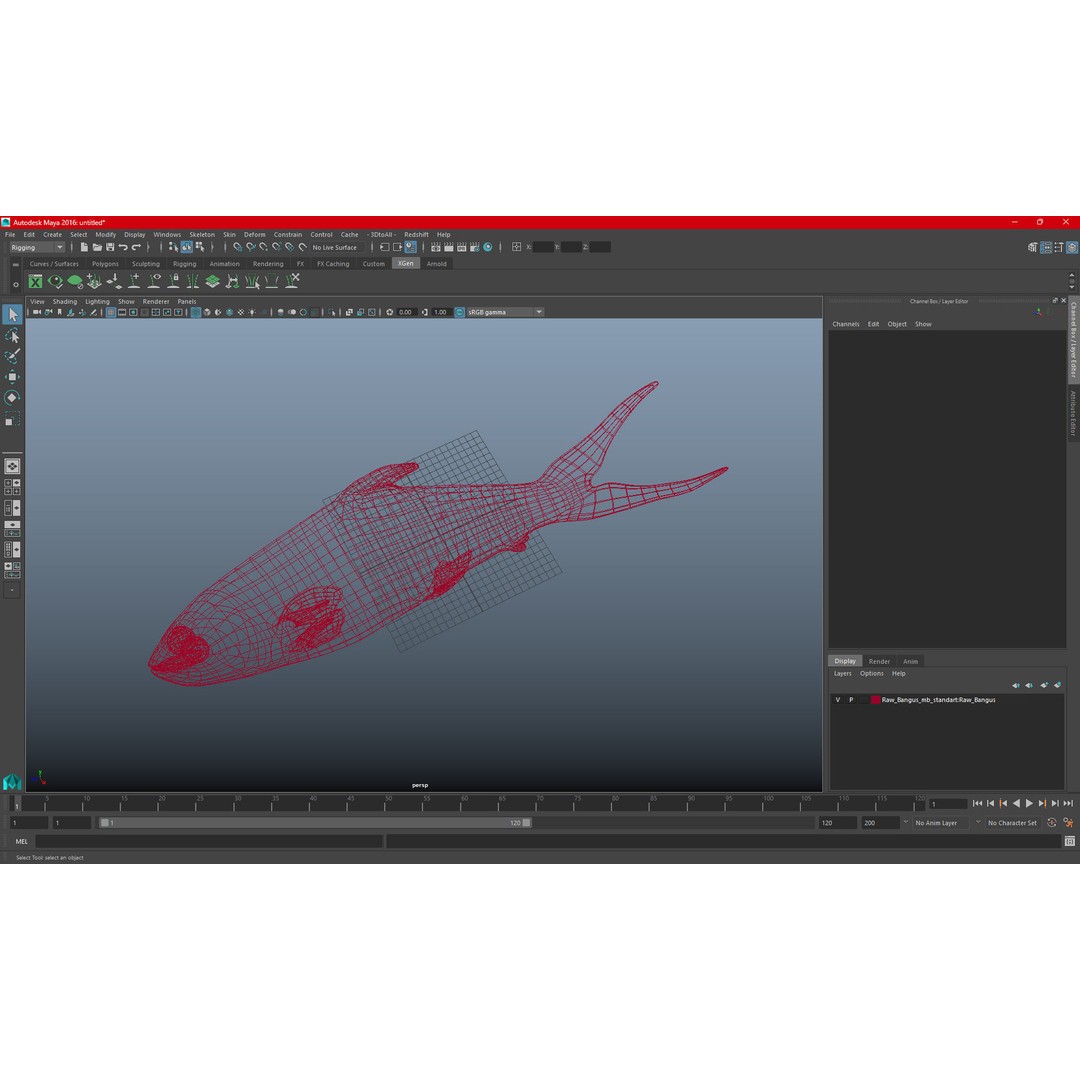1080x1080 pixels.
Task: Toggle viewport textured checker button
Action: click(240, 313)
